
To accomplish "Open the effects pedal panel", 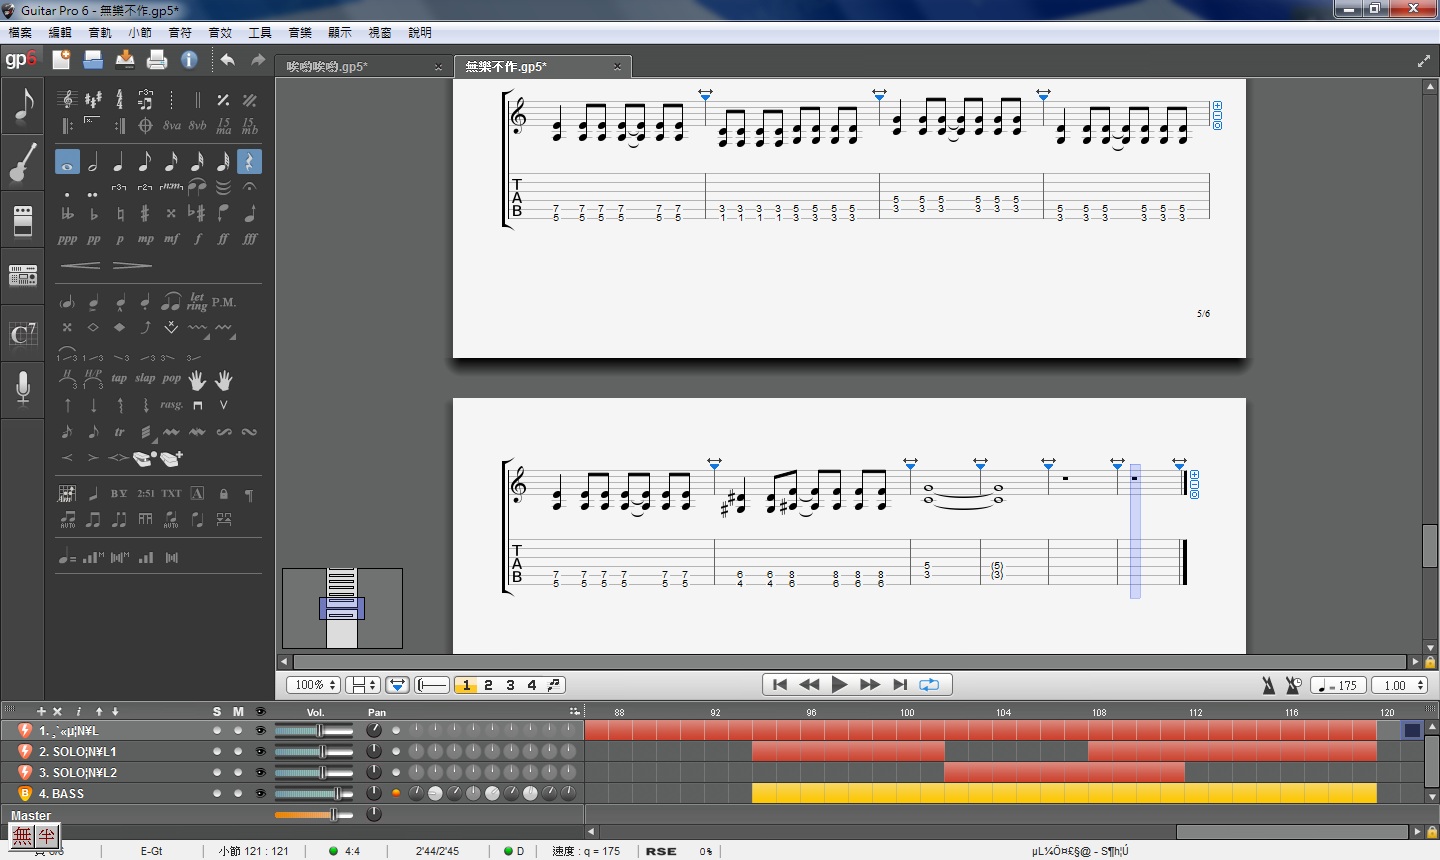I will (23, 221).
